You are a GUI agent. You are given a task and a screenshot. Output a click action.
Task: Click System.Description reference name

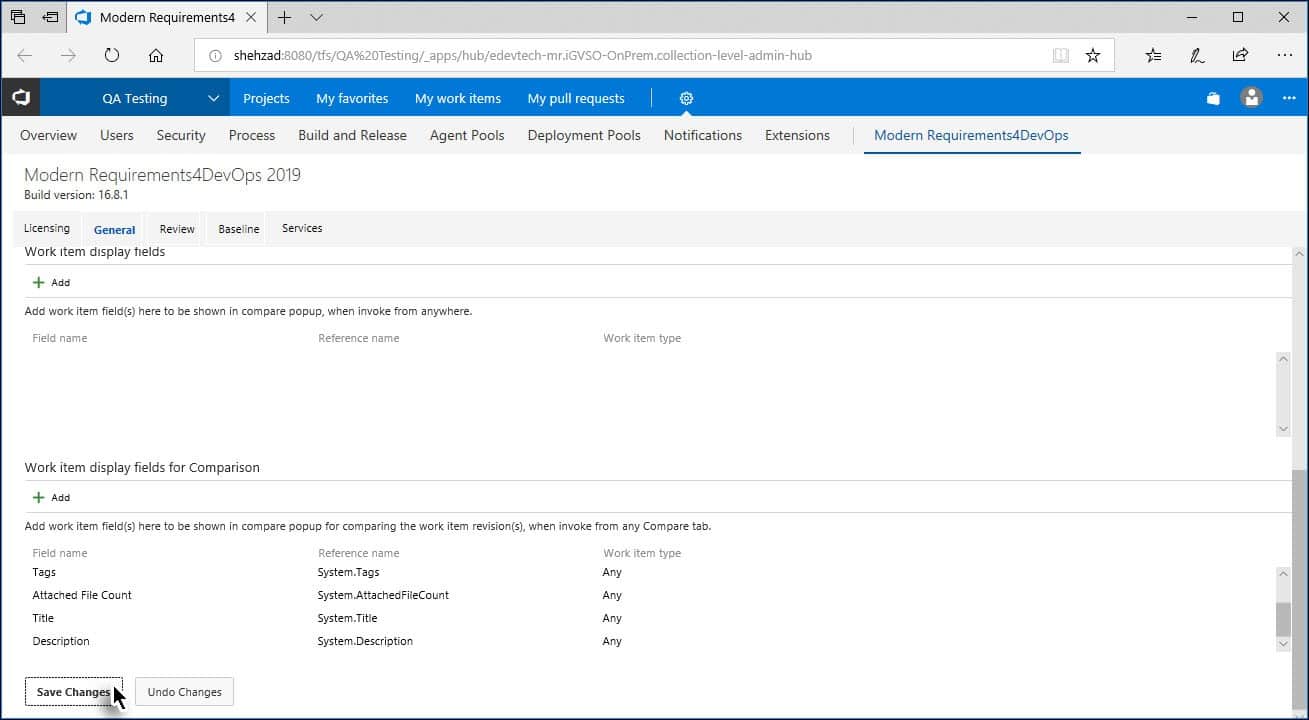(365, 641)
